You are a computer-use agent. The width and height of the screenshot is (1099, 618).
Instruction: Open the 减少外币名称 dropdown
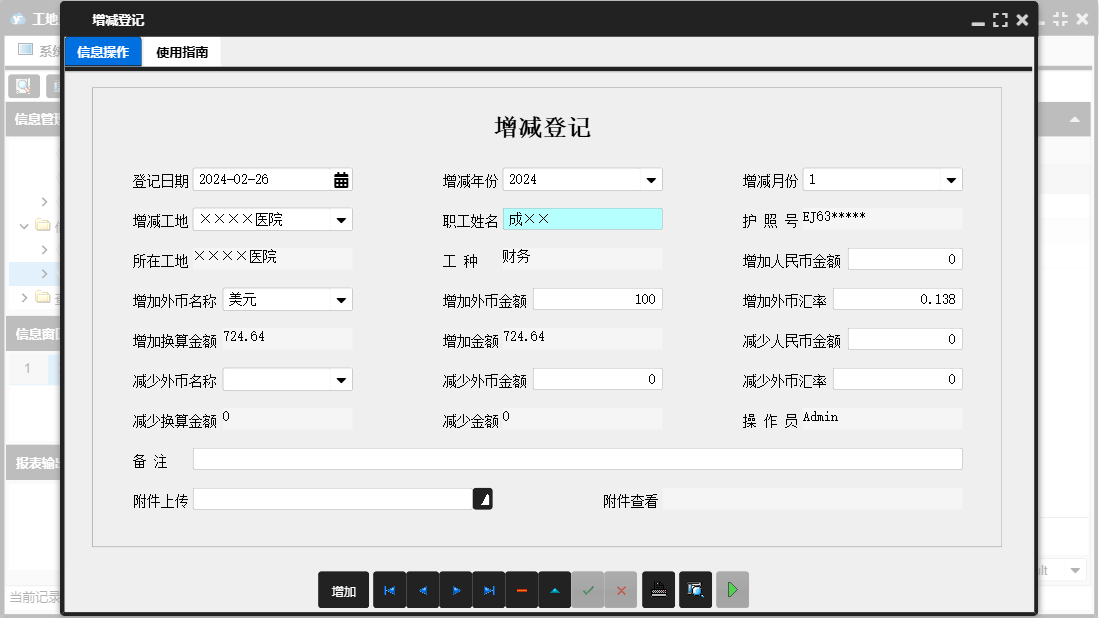341,378
